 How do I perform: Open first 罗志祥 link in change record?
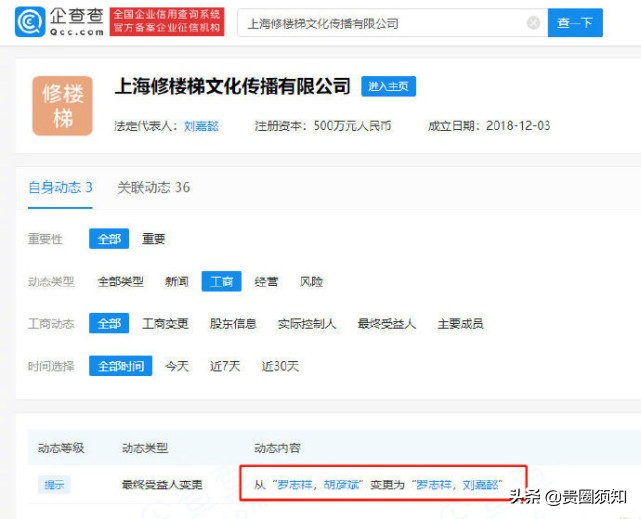point(294,485)
